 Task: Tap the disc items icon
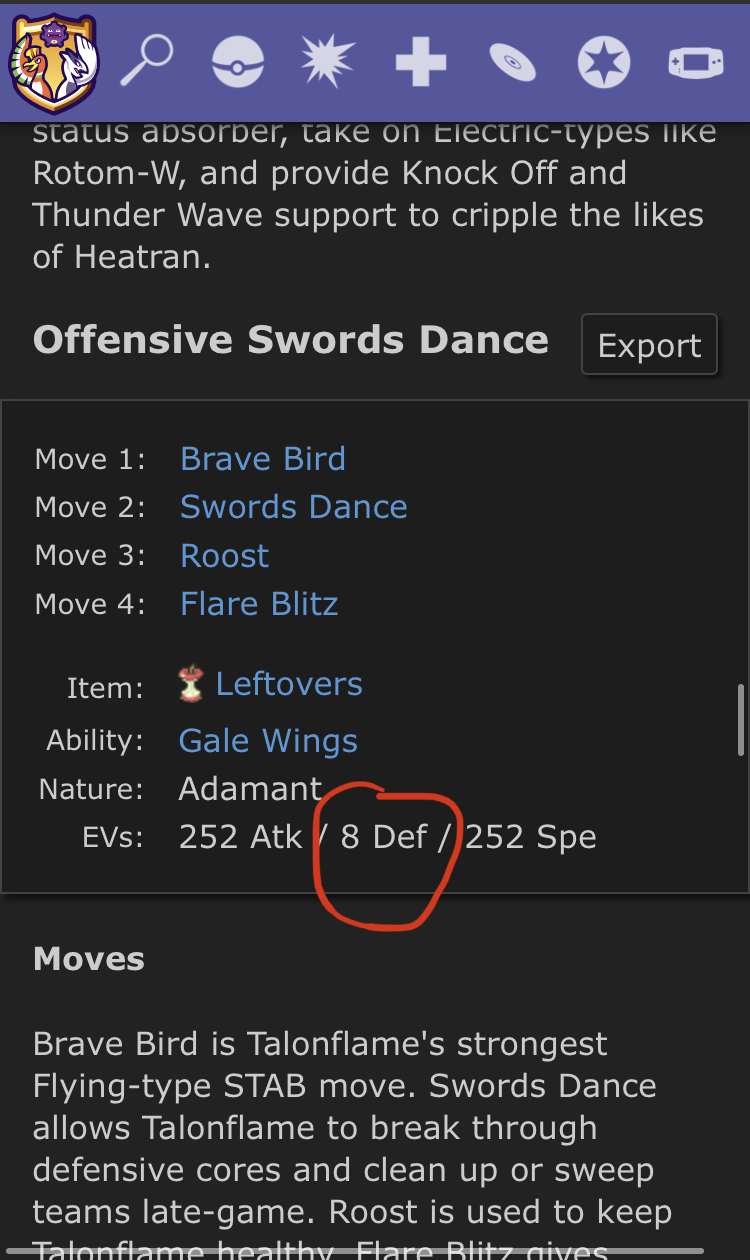tap(512, 63)
